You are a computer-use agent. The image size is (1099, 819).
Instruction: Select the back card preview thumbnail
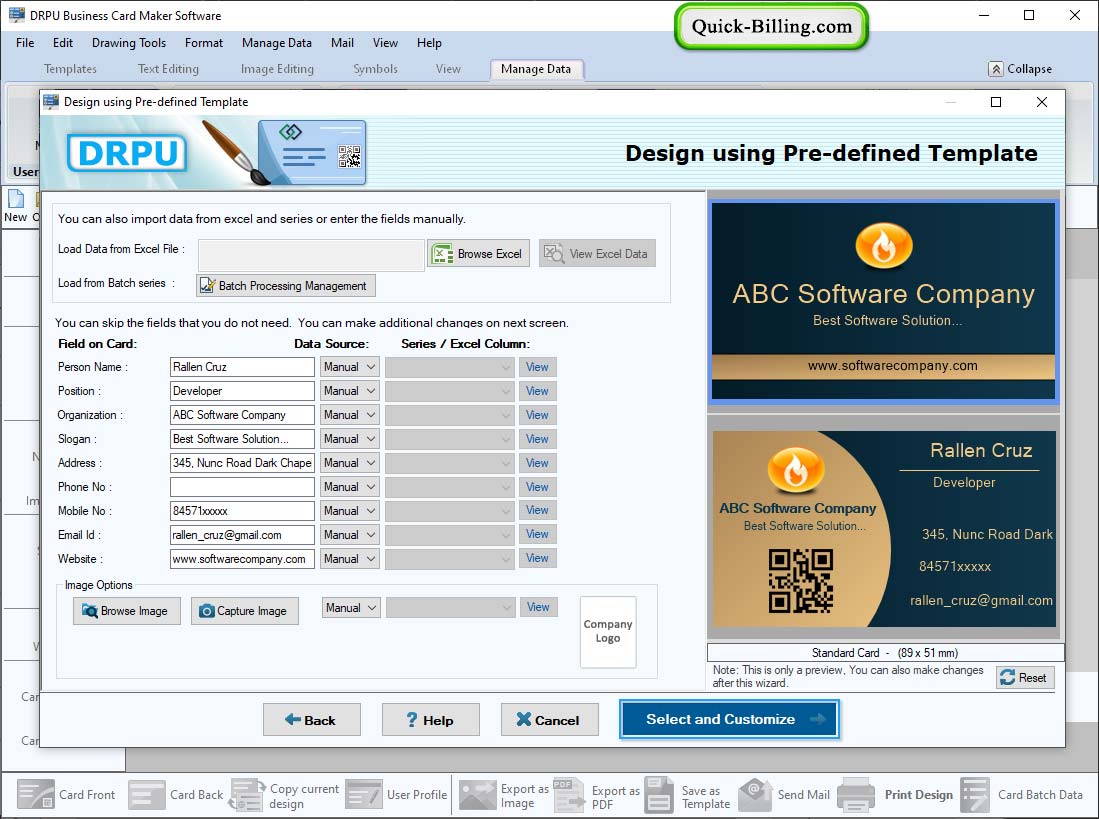click(x=884, y=528)
